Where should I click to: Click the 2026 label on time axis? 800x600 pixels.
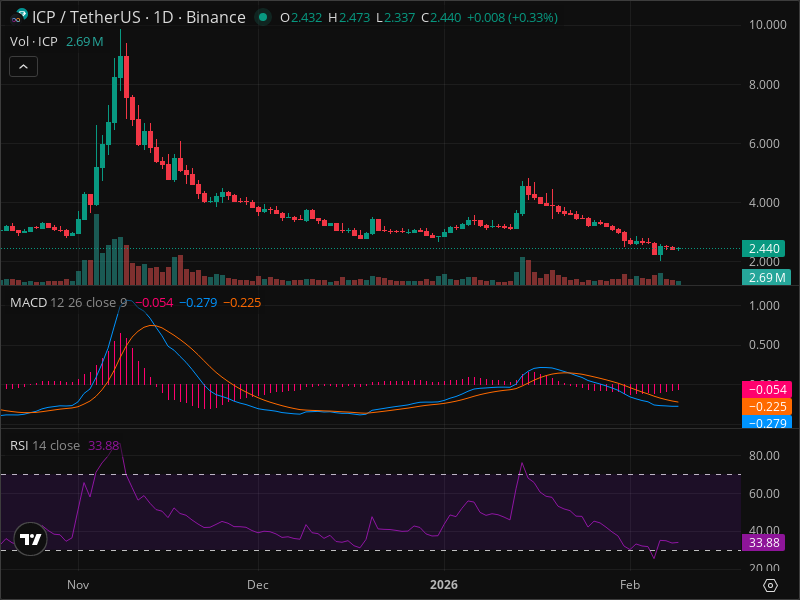(x=444, y=585)
